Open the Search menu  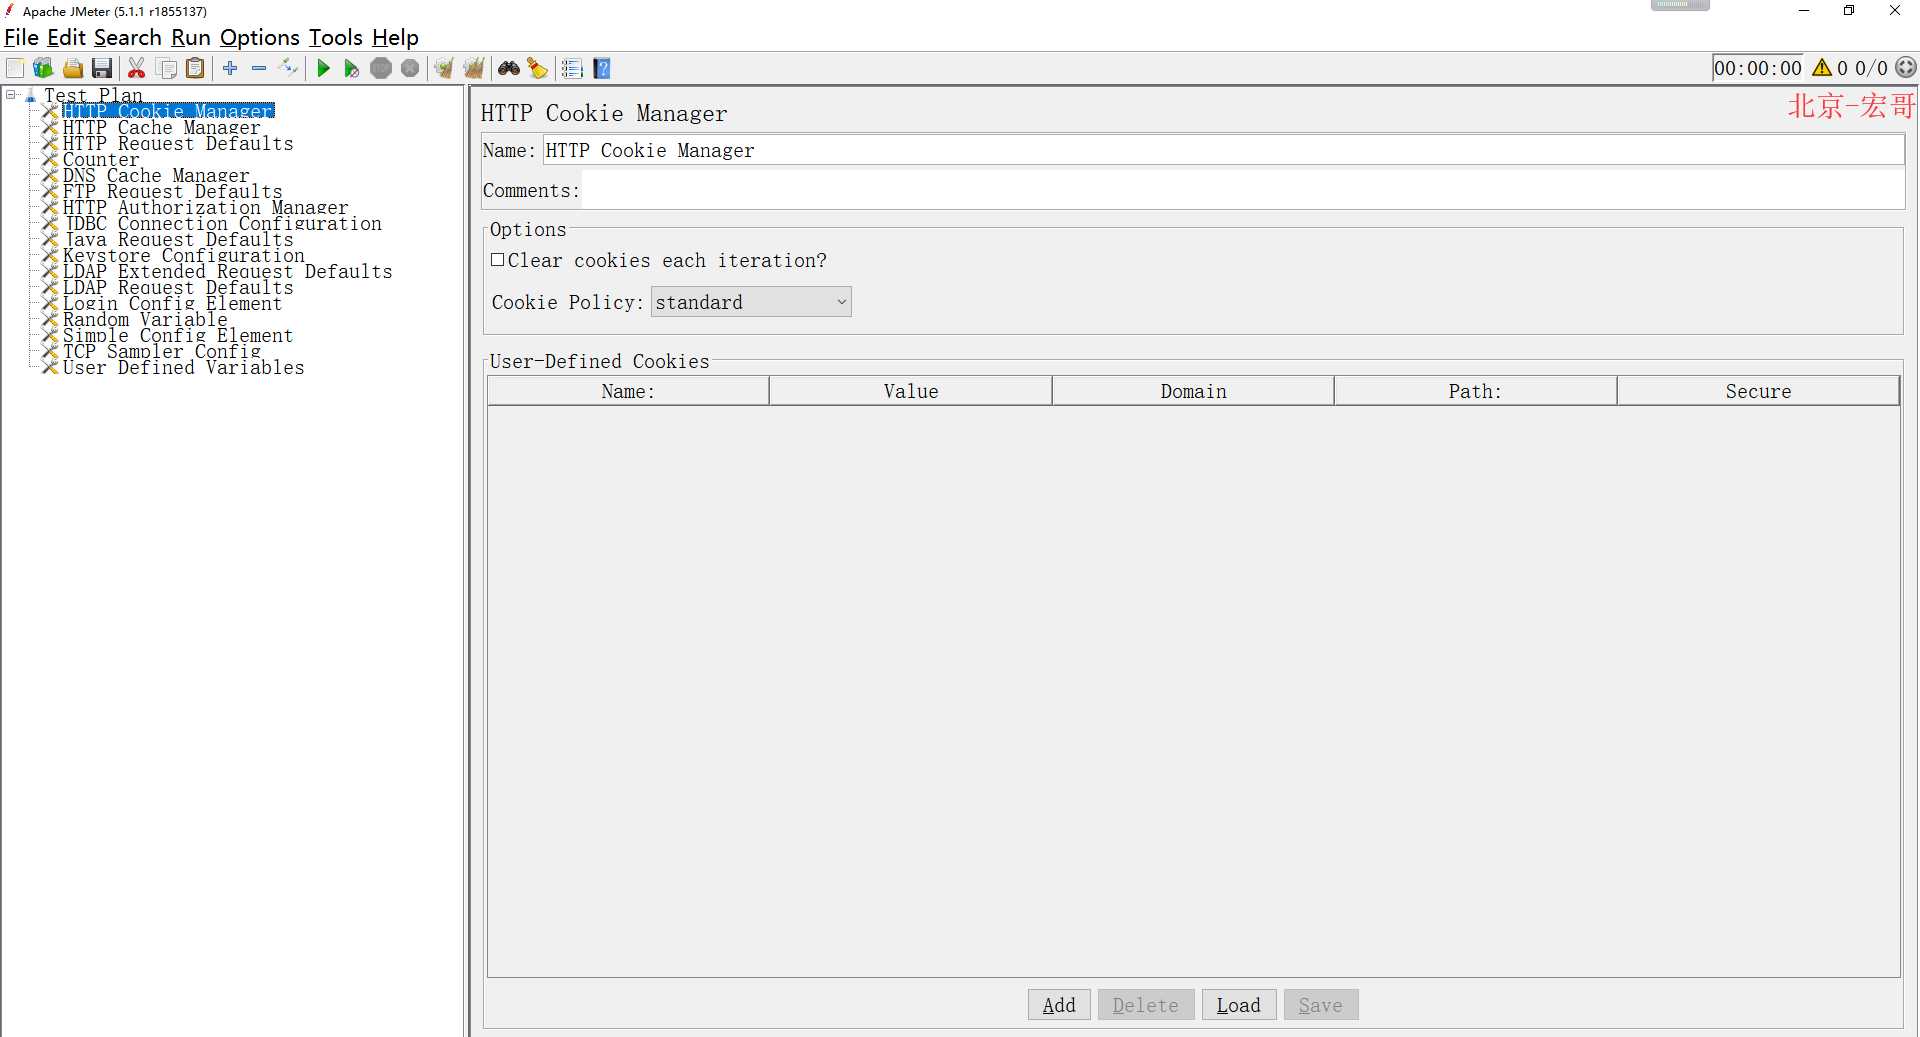tap(127, 38)
